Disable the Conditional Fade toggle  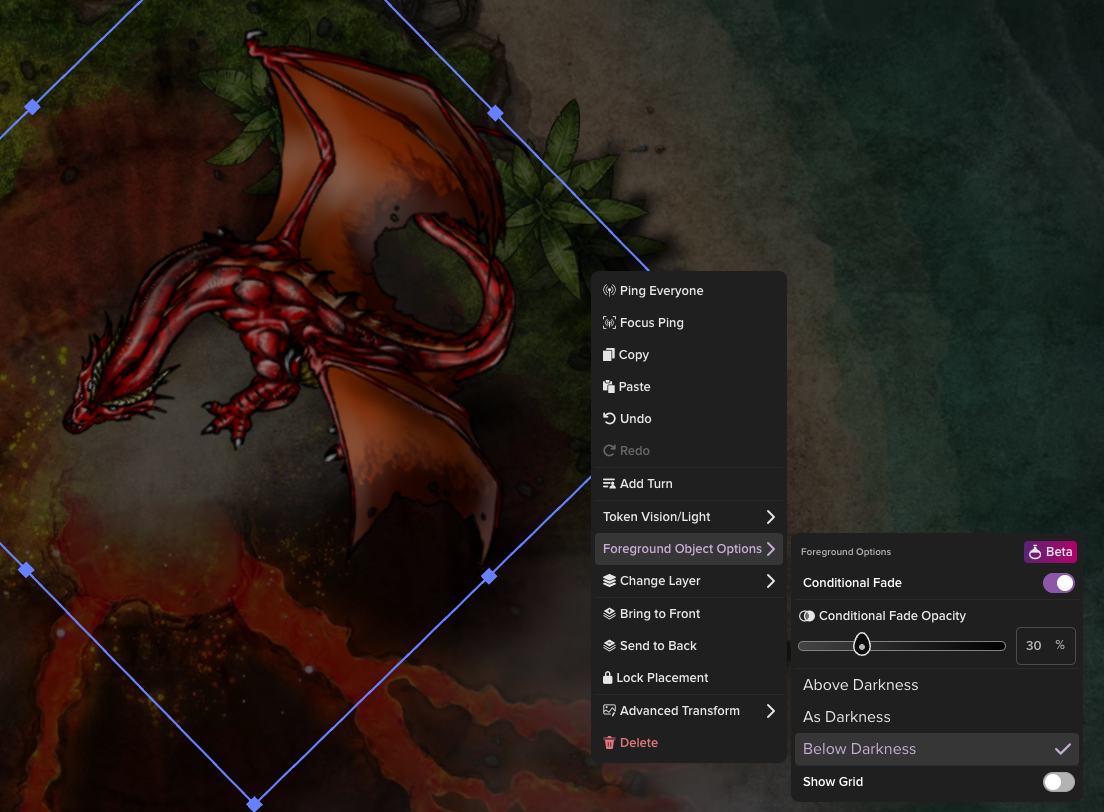(x=1058, y=582)
